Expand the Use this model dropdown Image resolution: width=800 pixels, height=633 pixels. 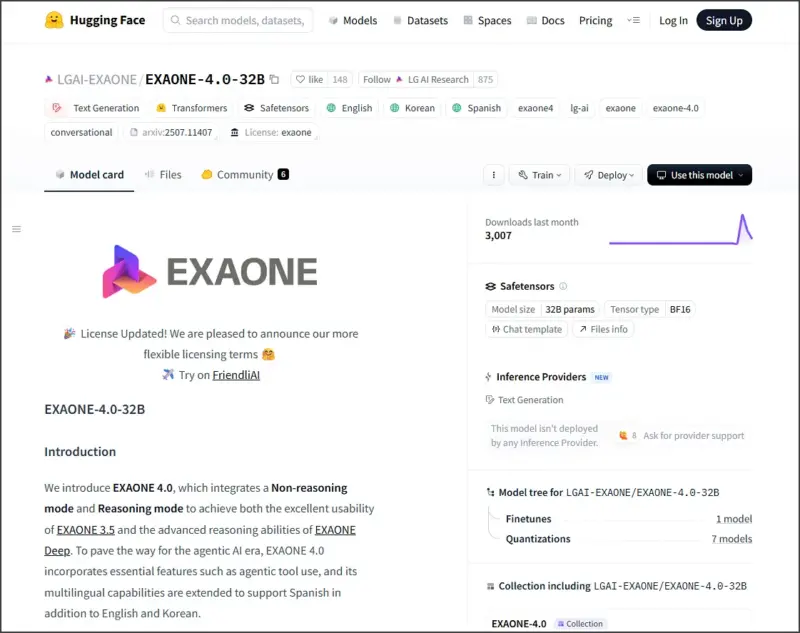pyautogui.click(x=699, y=175)
